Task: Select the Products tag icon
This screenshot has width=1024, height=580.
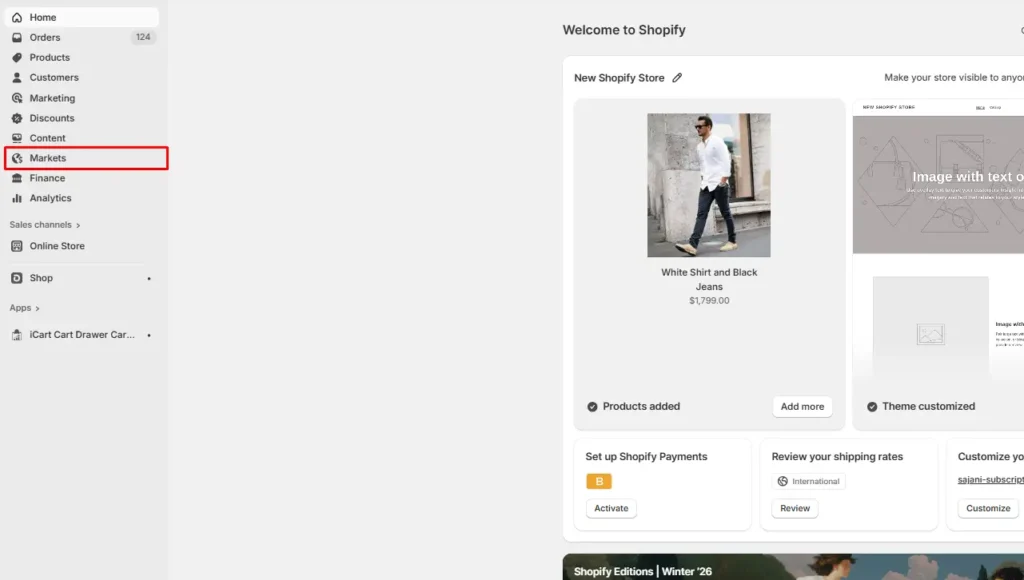Action: click(16, 57)
